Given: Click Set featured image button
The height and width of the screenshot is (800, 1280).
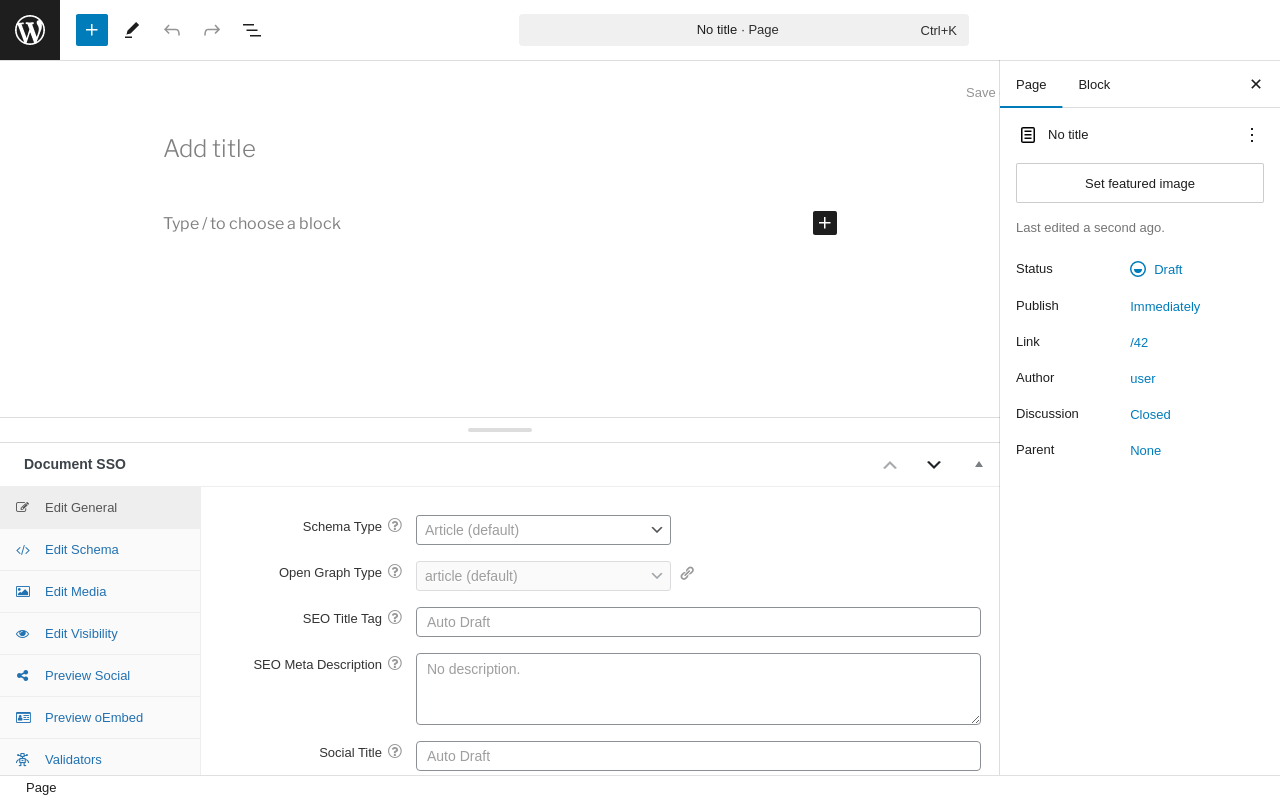Looking at the screenshot, I should pyautogui.click(x=1140, y=183).
